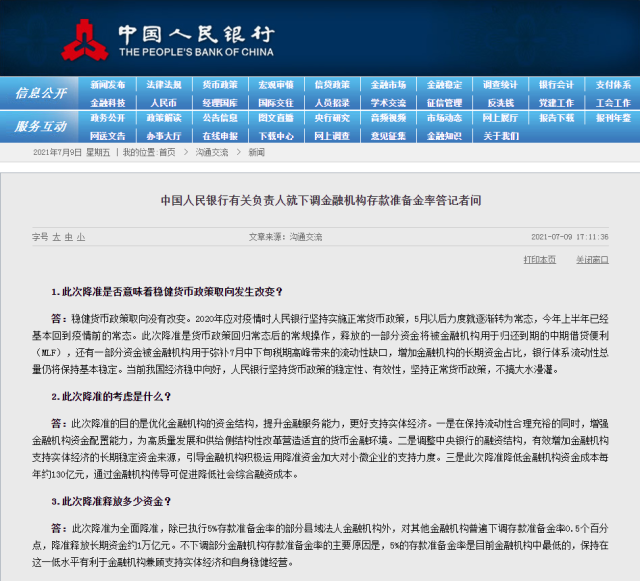Viewport: 640px width, 581px height.
Task: Set font size to 中 (medium)
Action: coord(69,237)
